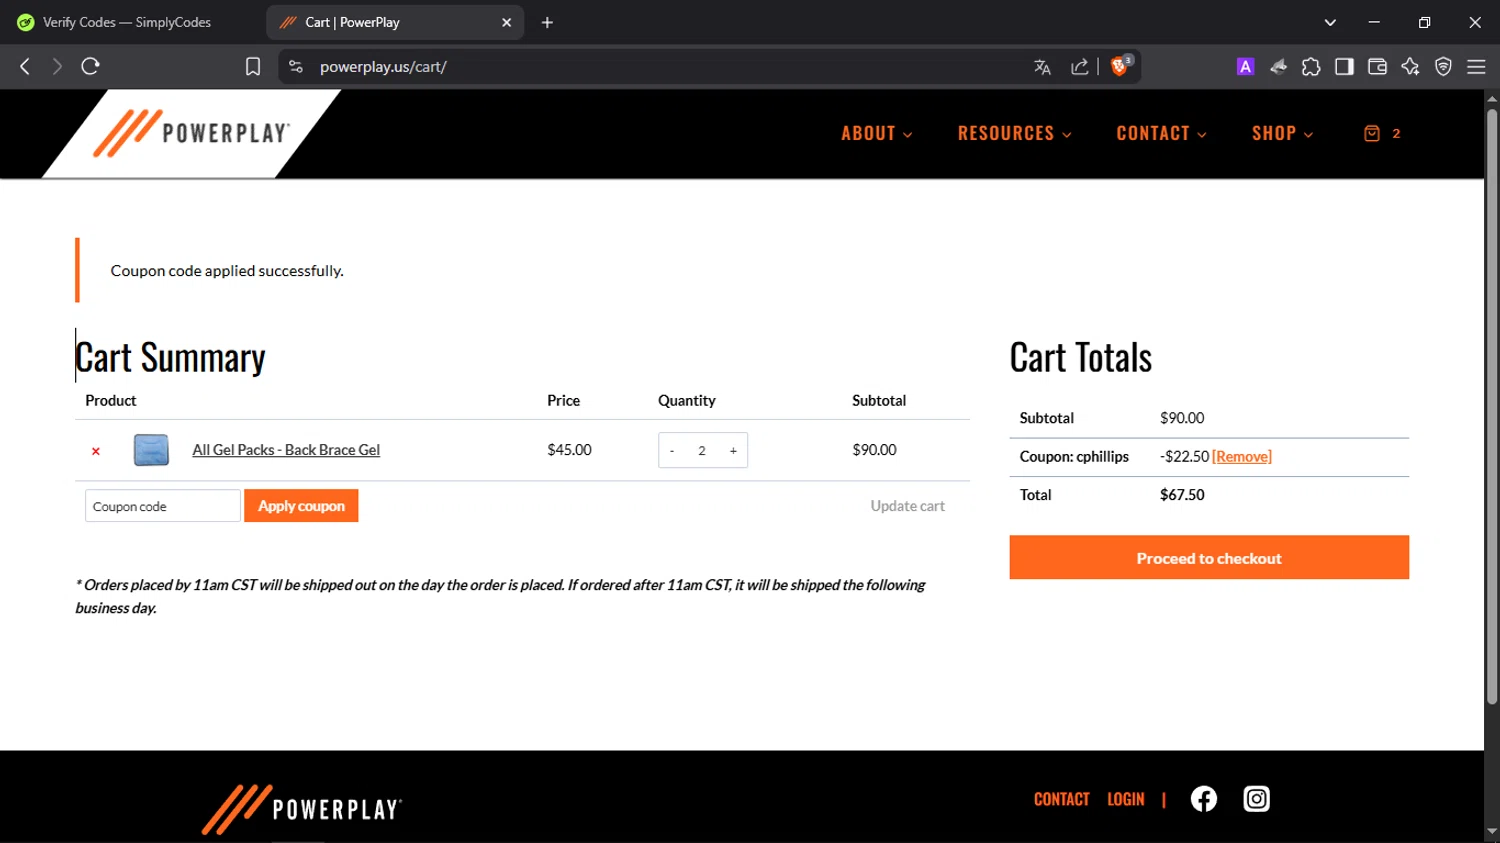Open Brave Shields lion icon

1121,66
